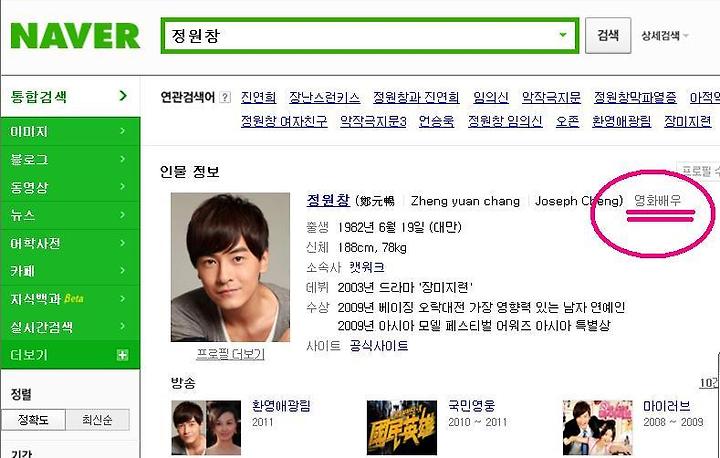This screenshot has width=720, height=458.
Task: Select the 이미지 sidebar category
Action: (70, 131)
